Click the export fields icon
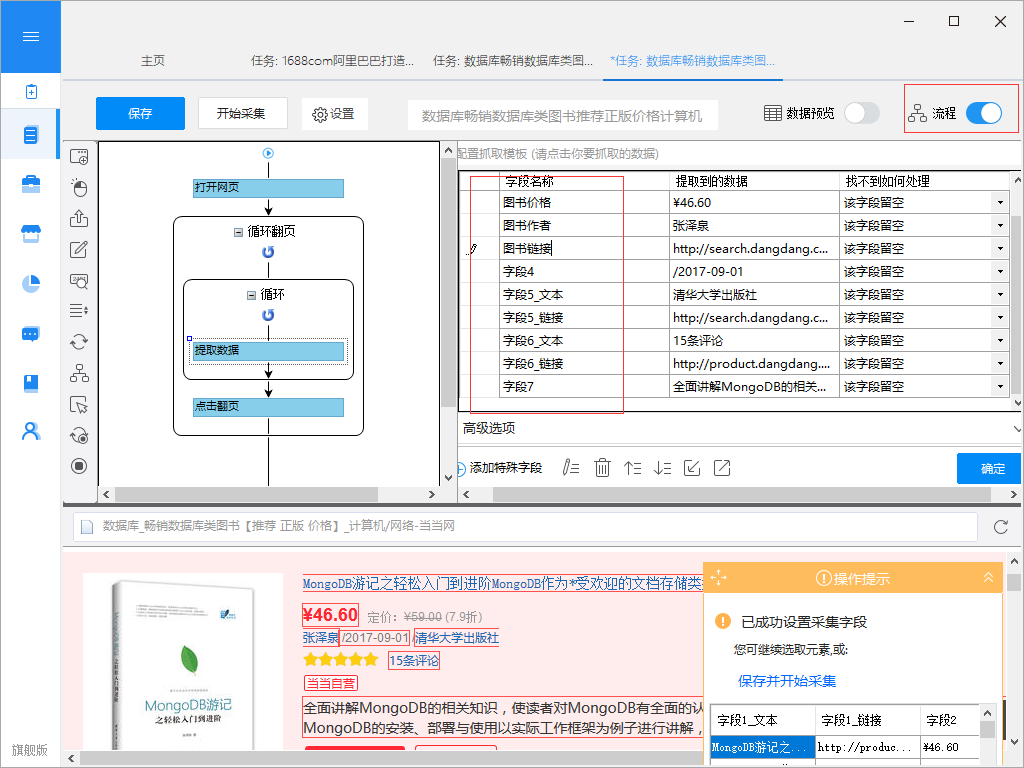The width and height of the screenshot is (1024, 768). point(722,468)
